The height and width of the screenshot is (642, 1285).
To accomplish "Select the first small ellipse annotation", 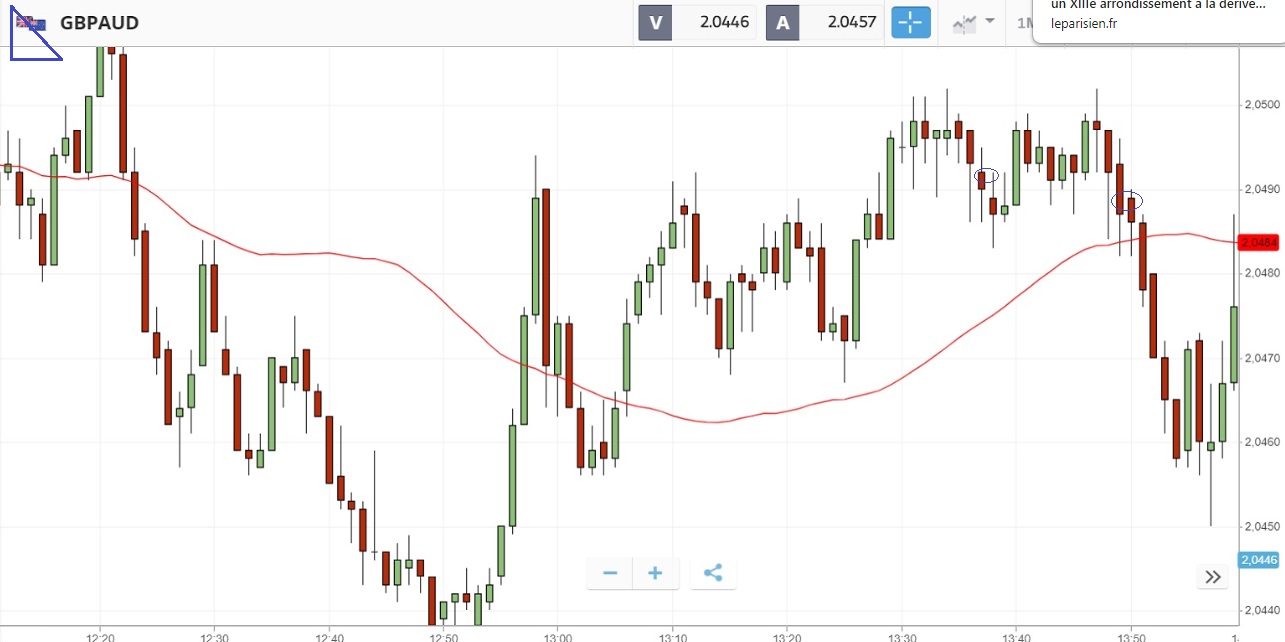I will point(987,176).
